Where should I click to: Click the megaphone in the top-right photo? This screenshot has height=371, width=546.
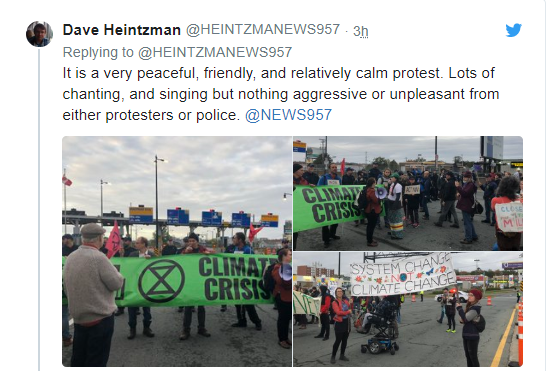pos(381,193)
